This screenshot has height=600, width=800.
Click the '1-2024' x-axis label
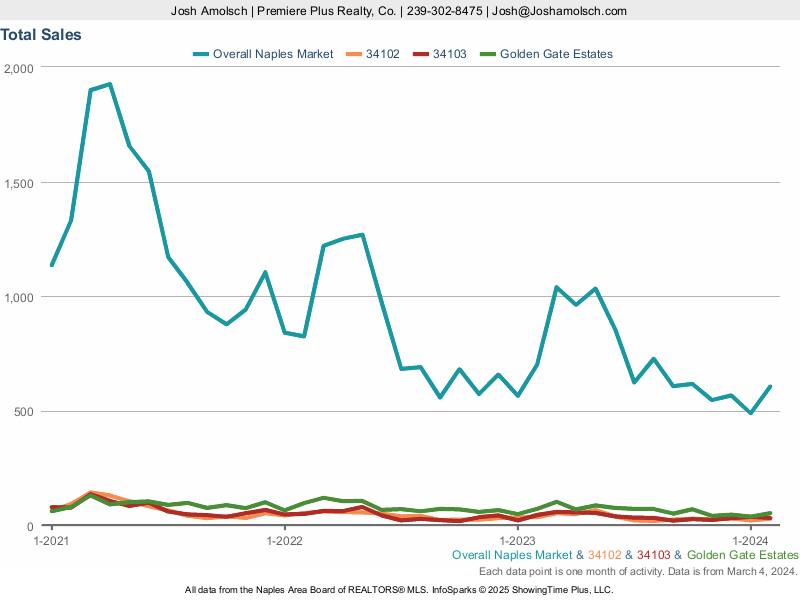point(751,541)
